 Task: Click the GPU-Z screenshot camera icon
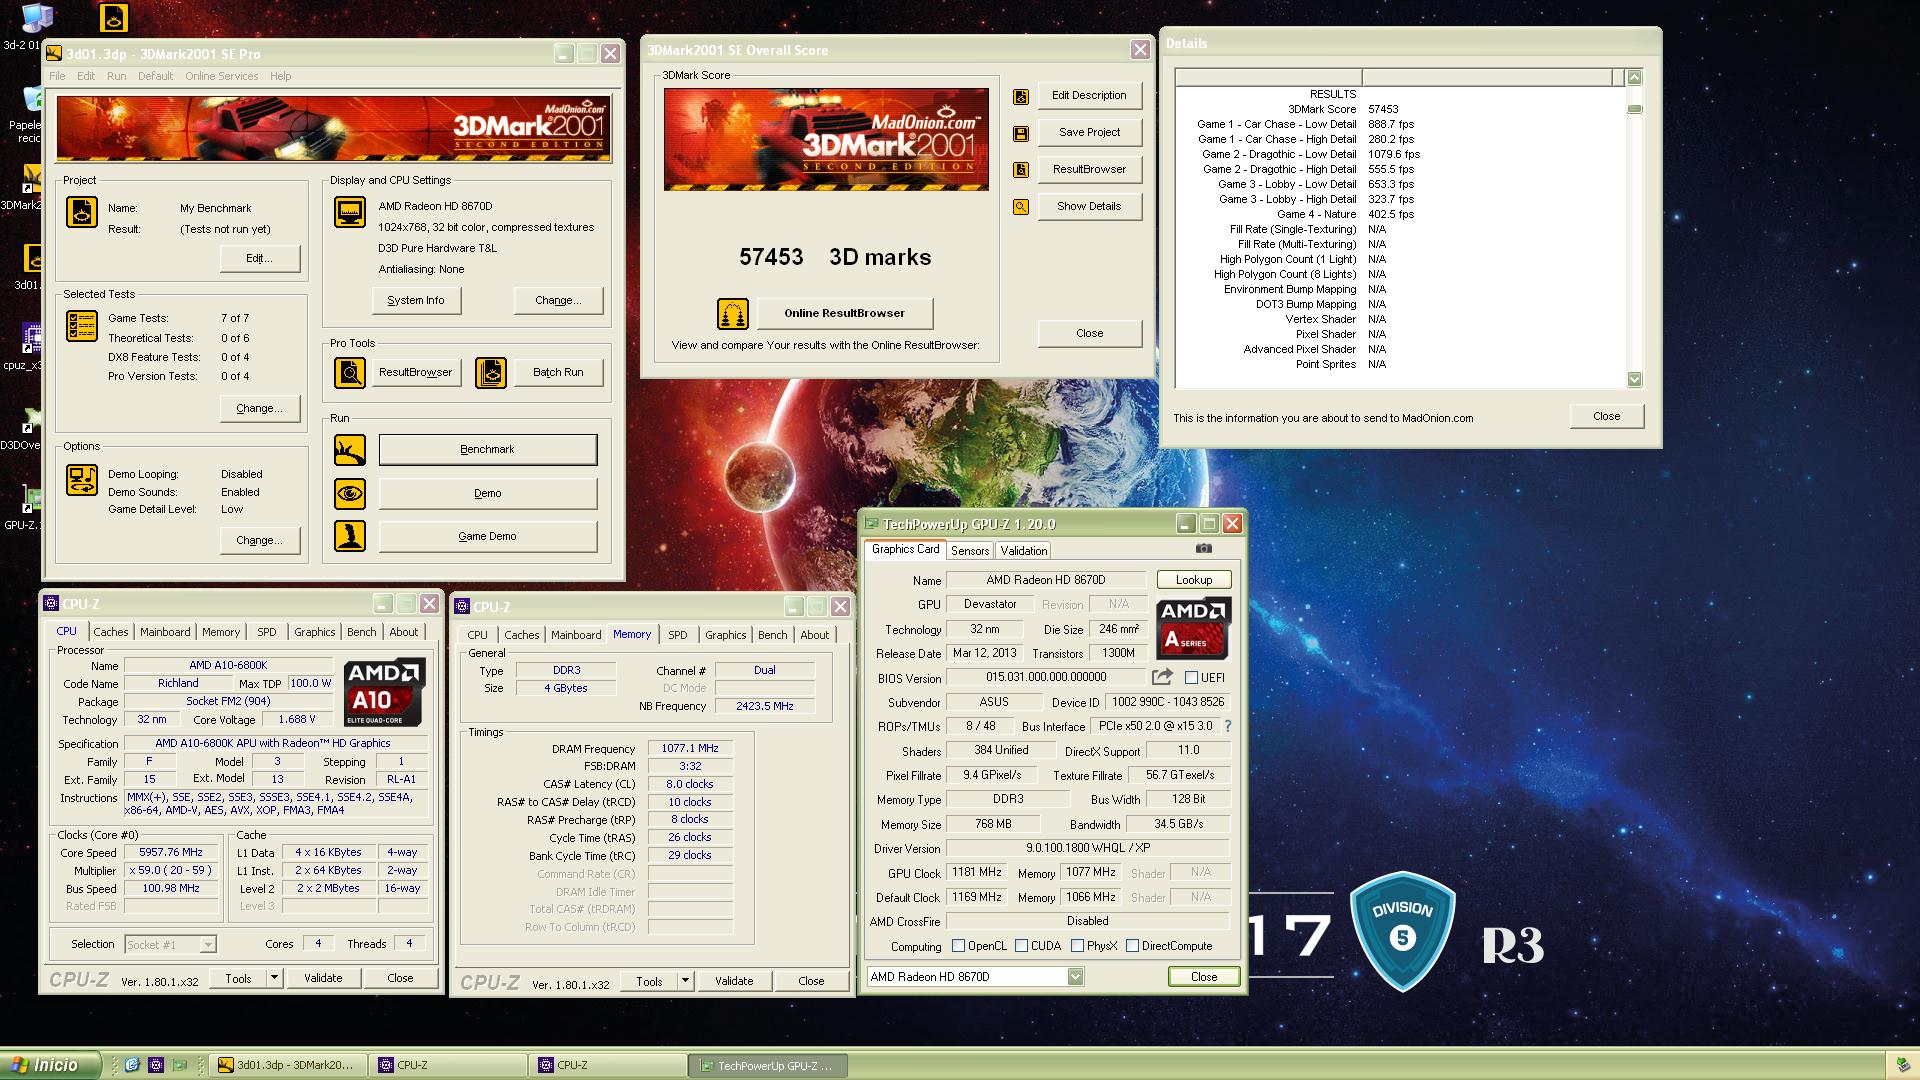[1204, 548]
